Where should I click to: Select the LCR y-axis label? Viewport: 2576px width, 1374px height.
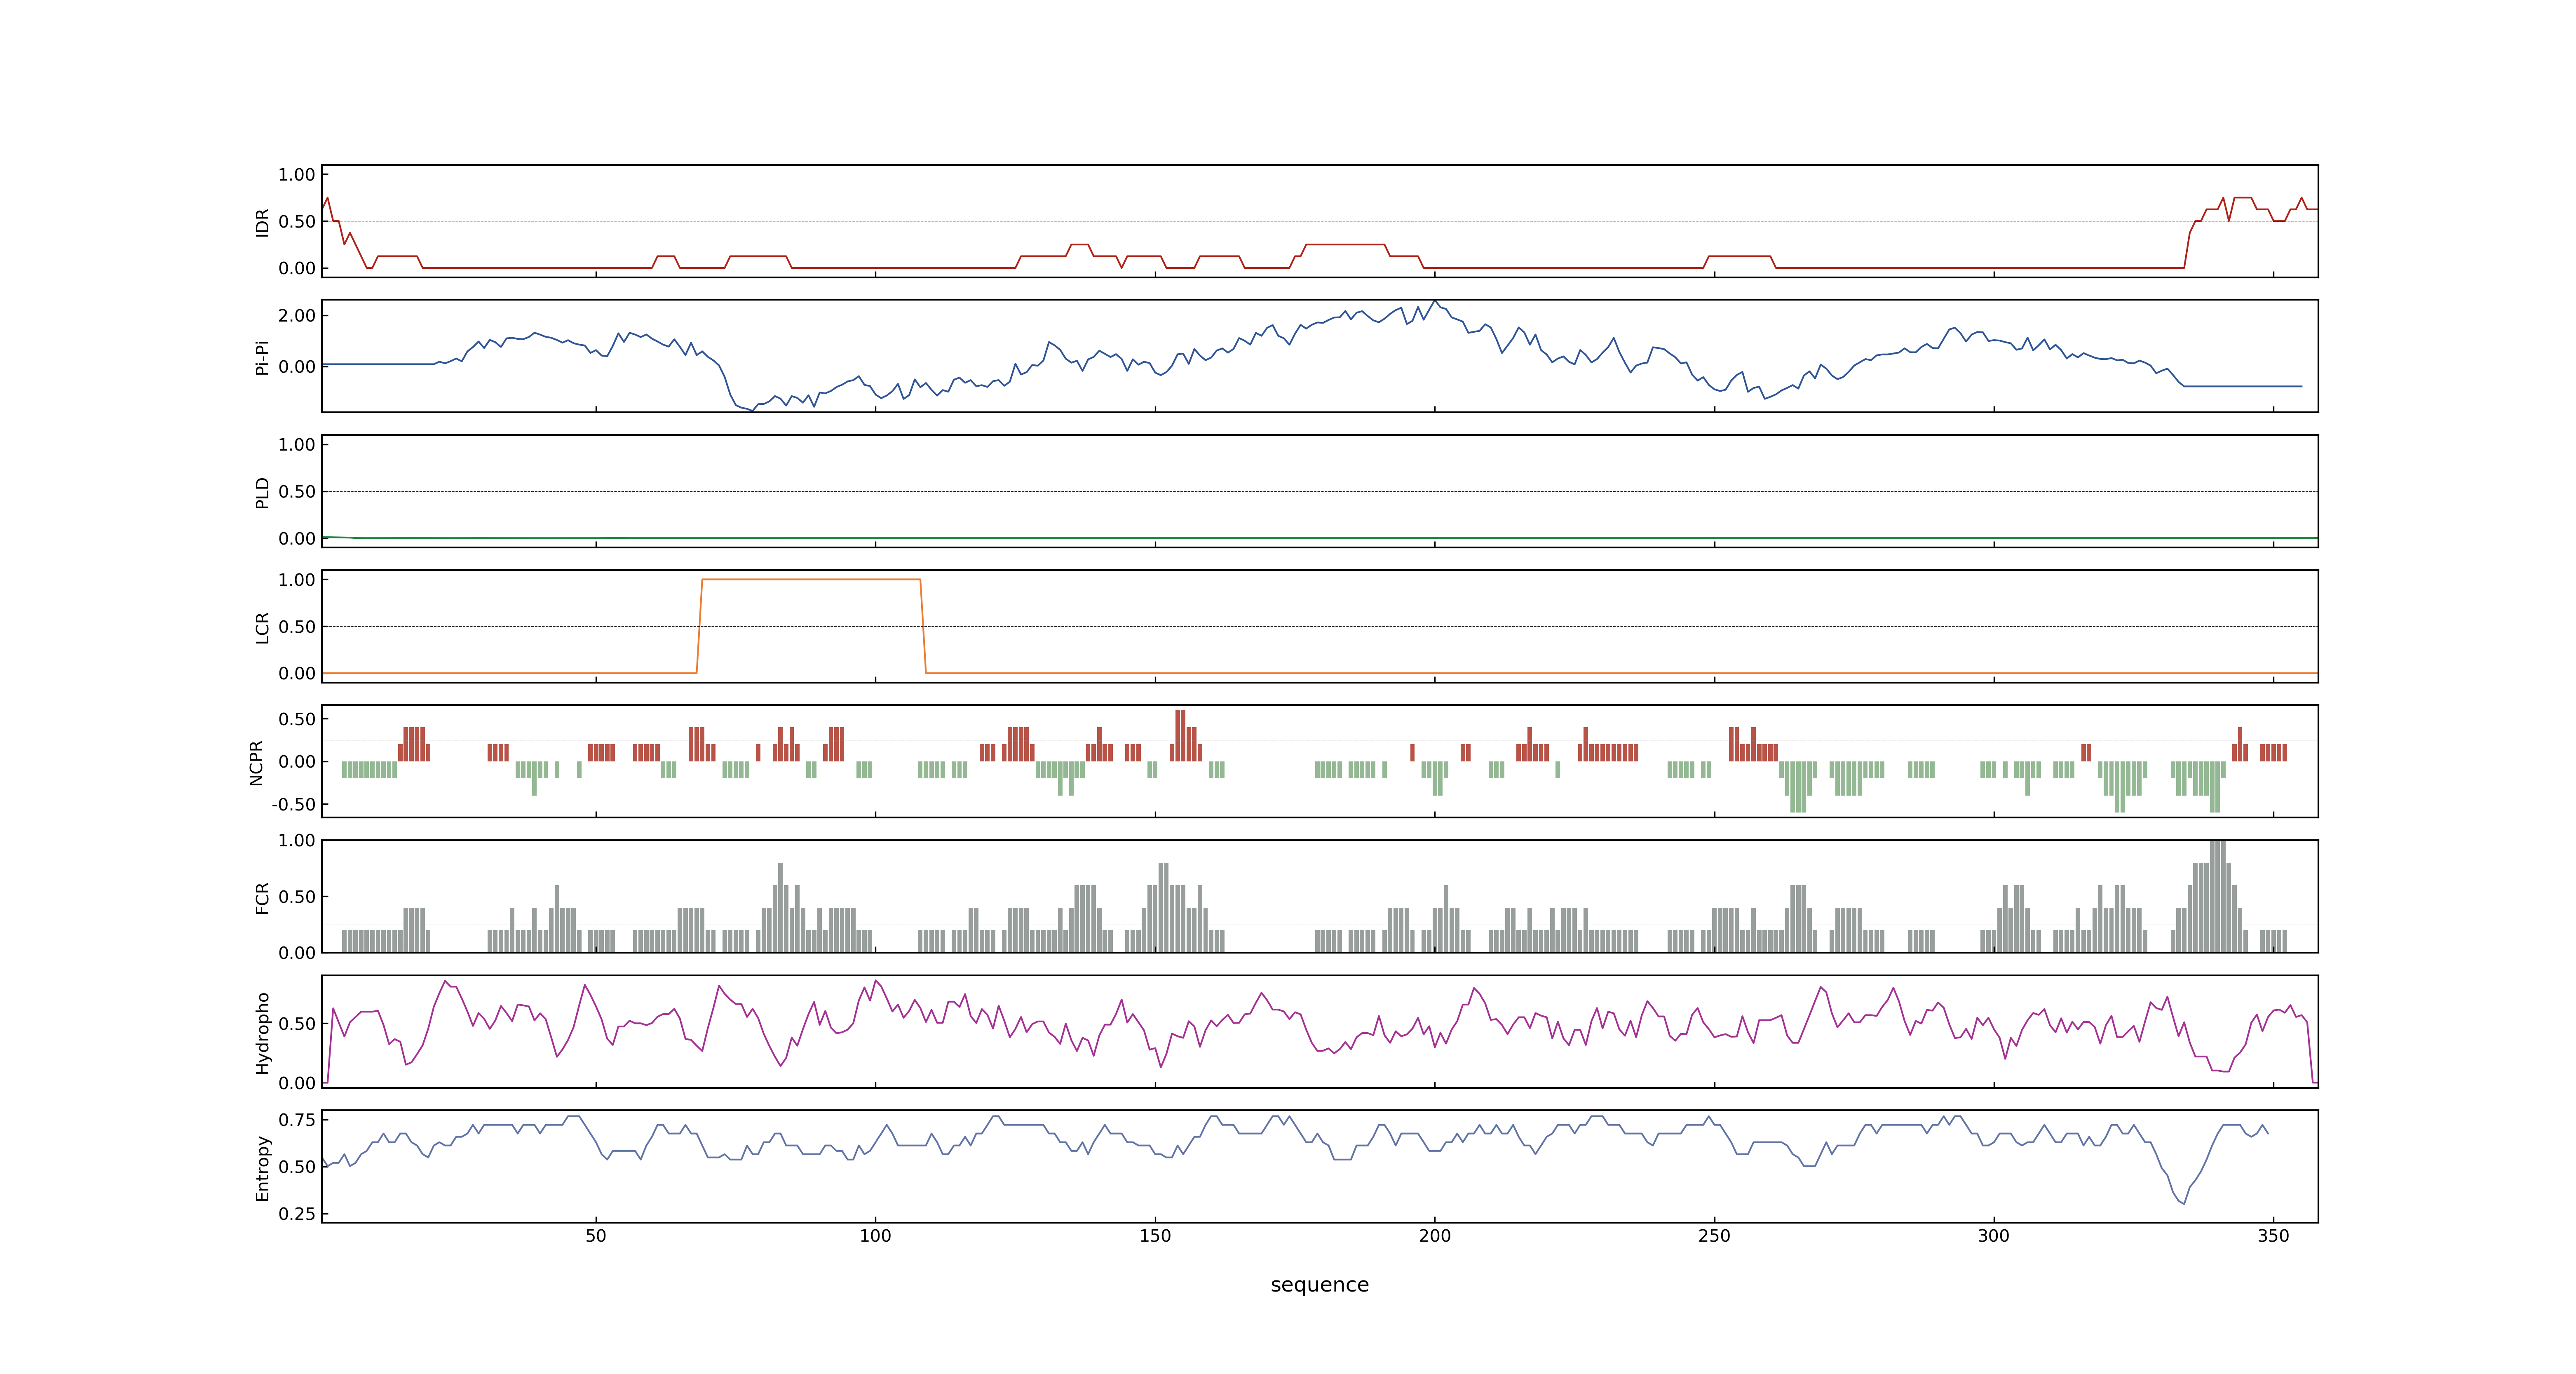tap(263, 627)
